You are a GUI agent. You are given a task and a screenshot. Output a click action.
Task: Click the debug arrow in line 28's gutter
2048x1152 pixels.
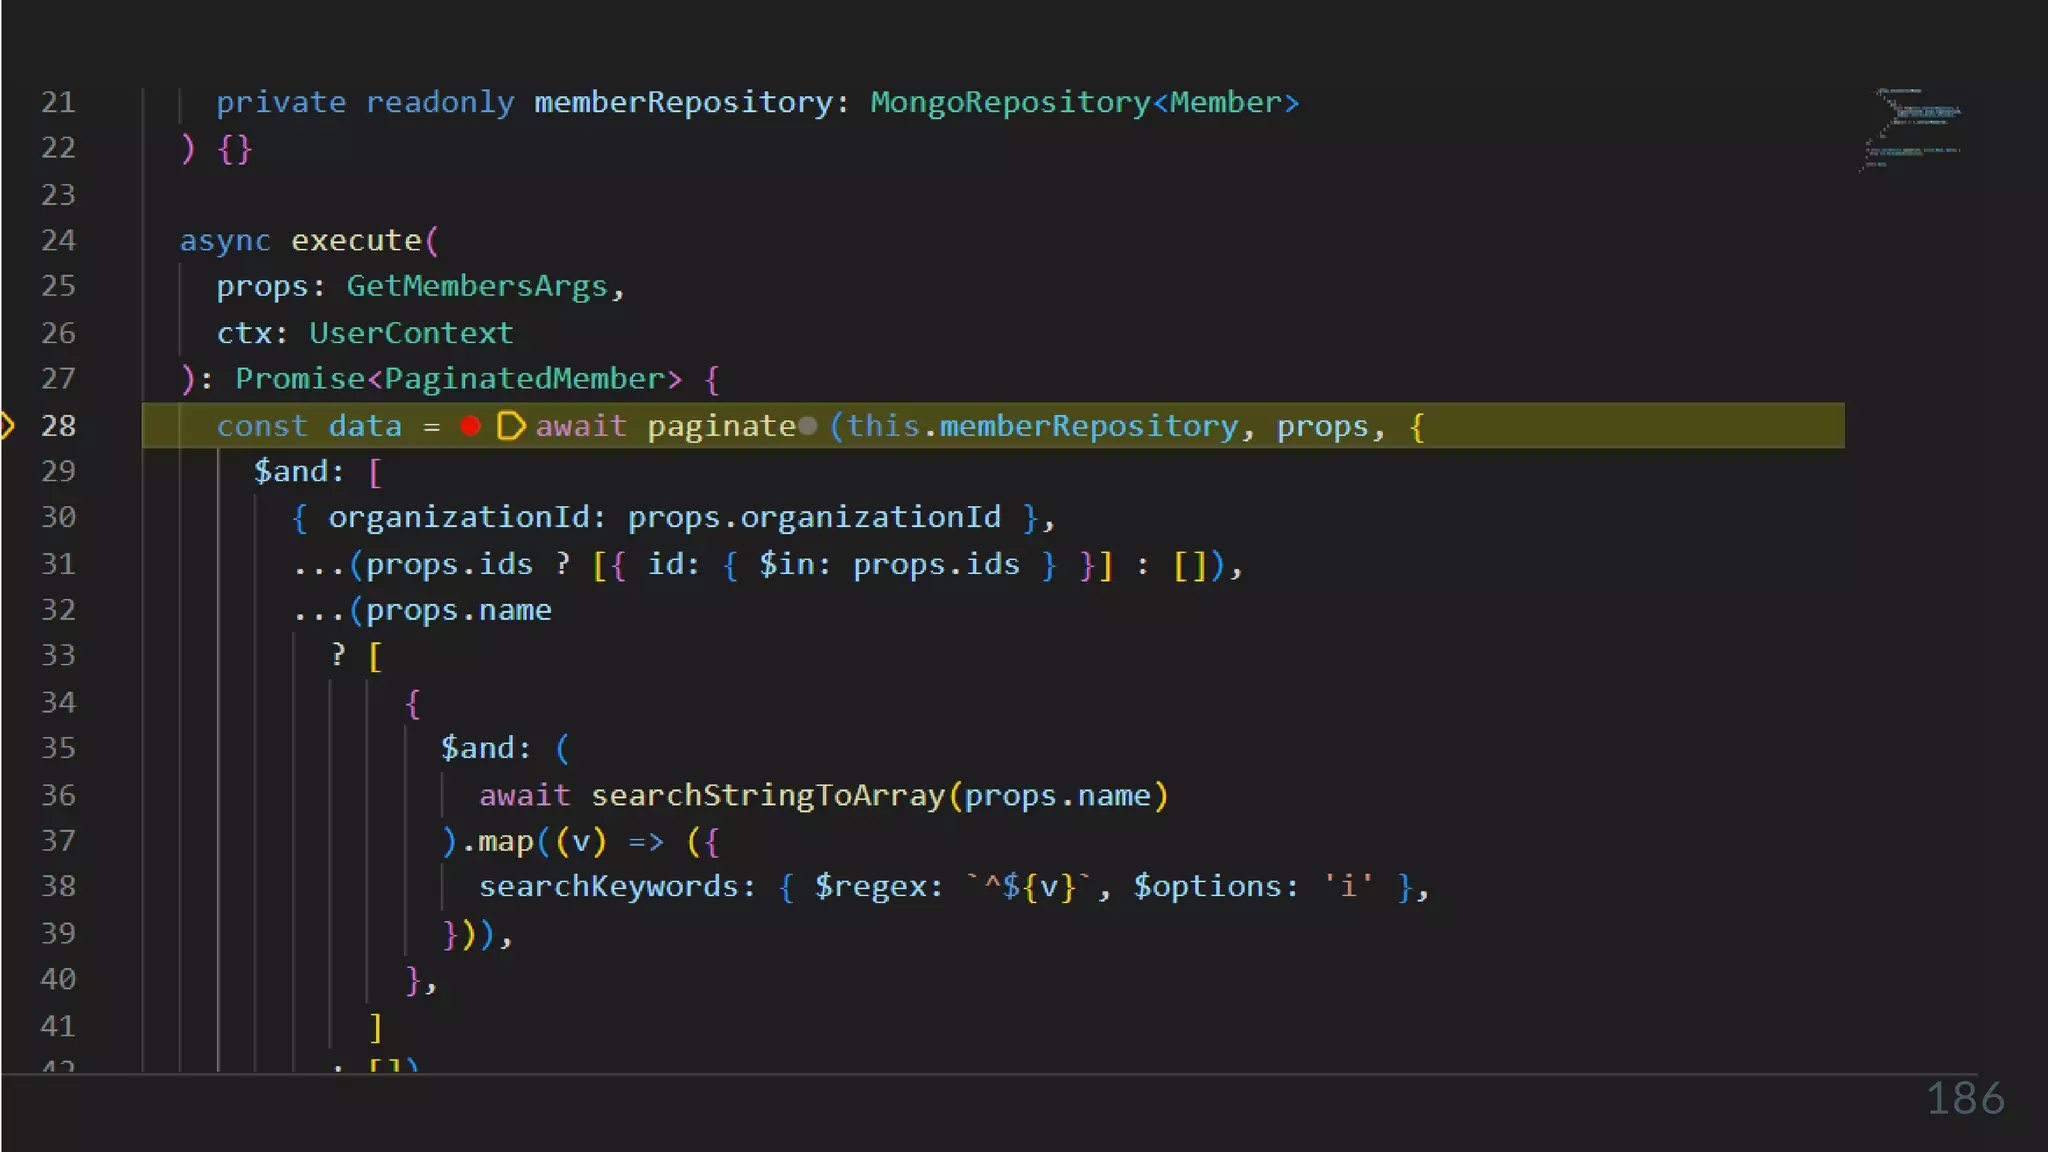coord(8,426)
